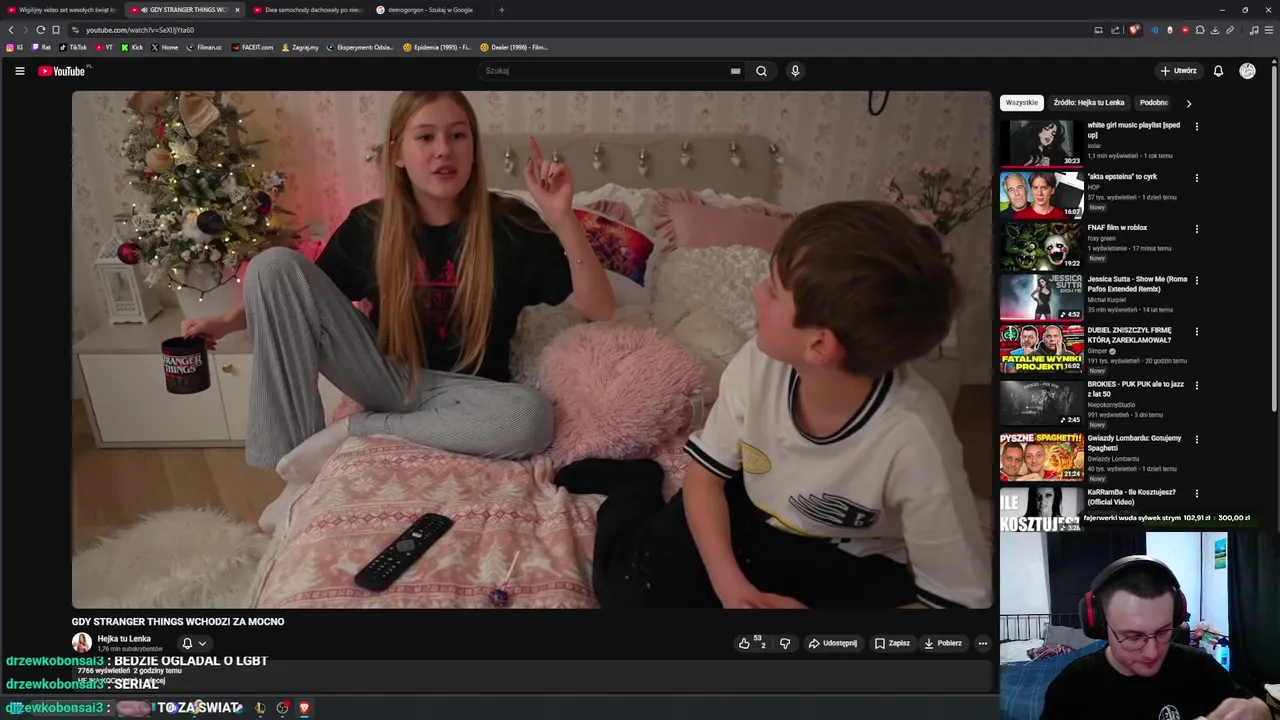Open options for 'DUBIEL ZNISZCZYŁ FIRMĘ' video
1280x720 pixels.
tap(1196, 331)
